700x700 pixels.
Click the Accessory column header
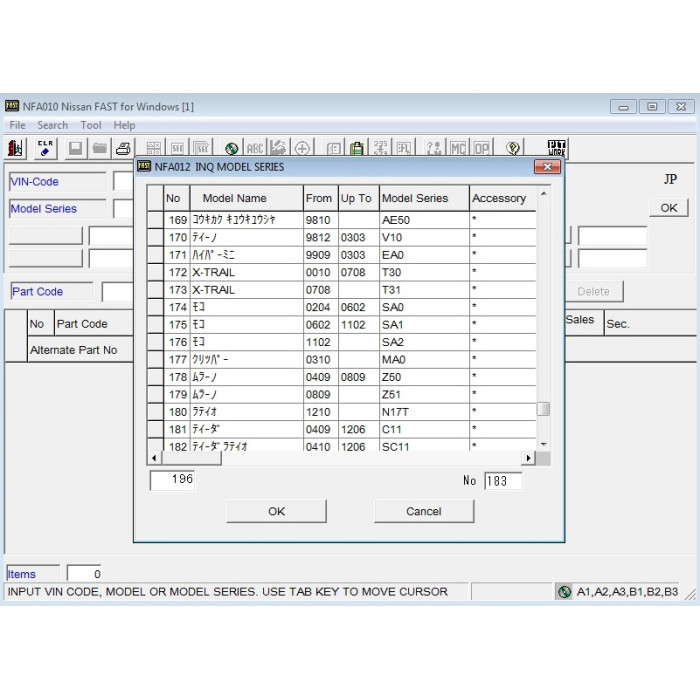[503, 198]
